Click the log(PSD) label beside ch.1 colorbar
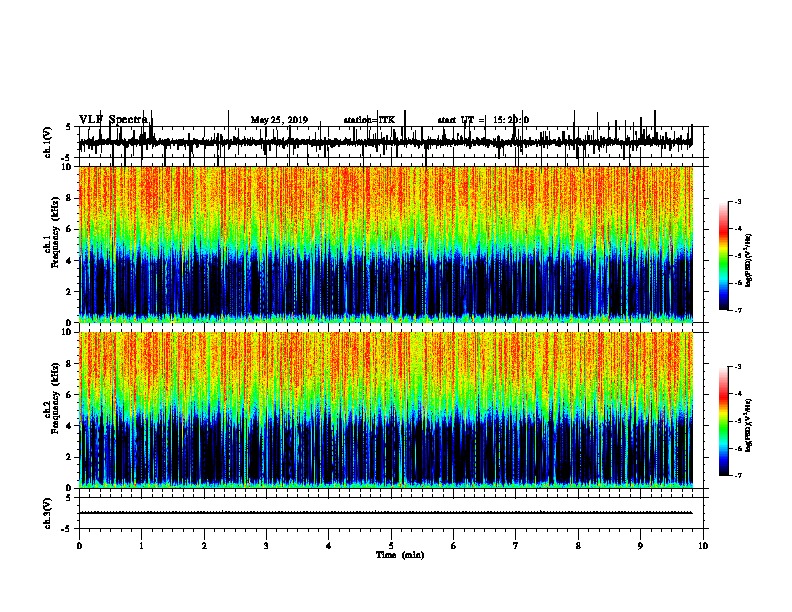Viewport: 792px width, 612px height. tap(748, 260)
